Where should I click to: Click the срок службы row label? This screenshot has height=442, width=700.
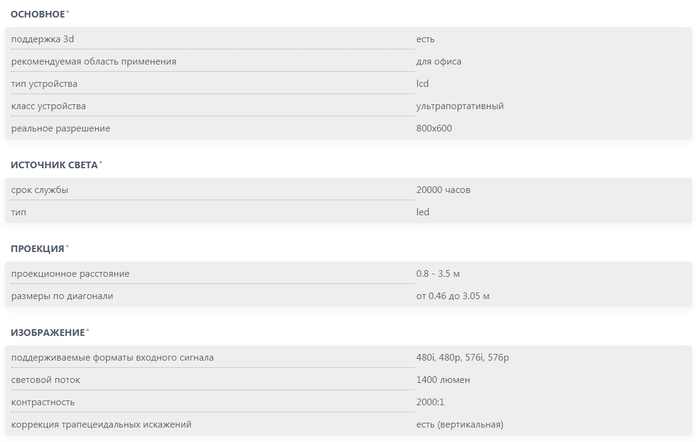point(40,190)
